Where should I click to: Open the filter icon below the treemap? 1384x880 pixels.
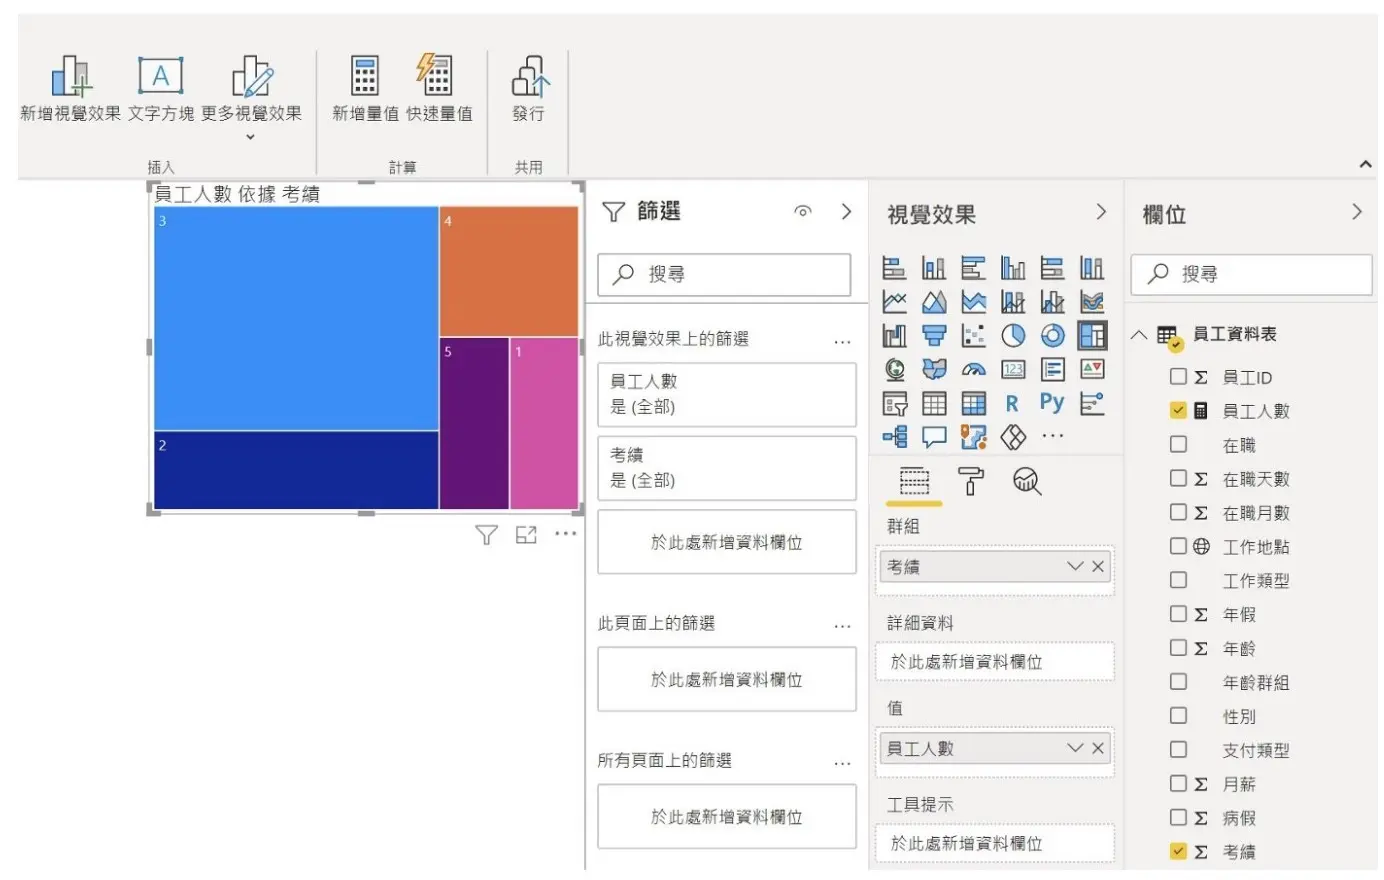486,535
